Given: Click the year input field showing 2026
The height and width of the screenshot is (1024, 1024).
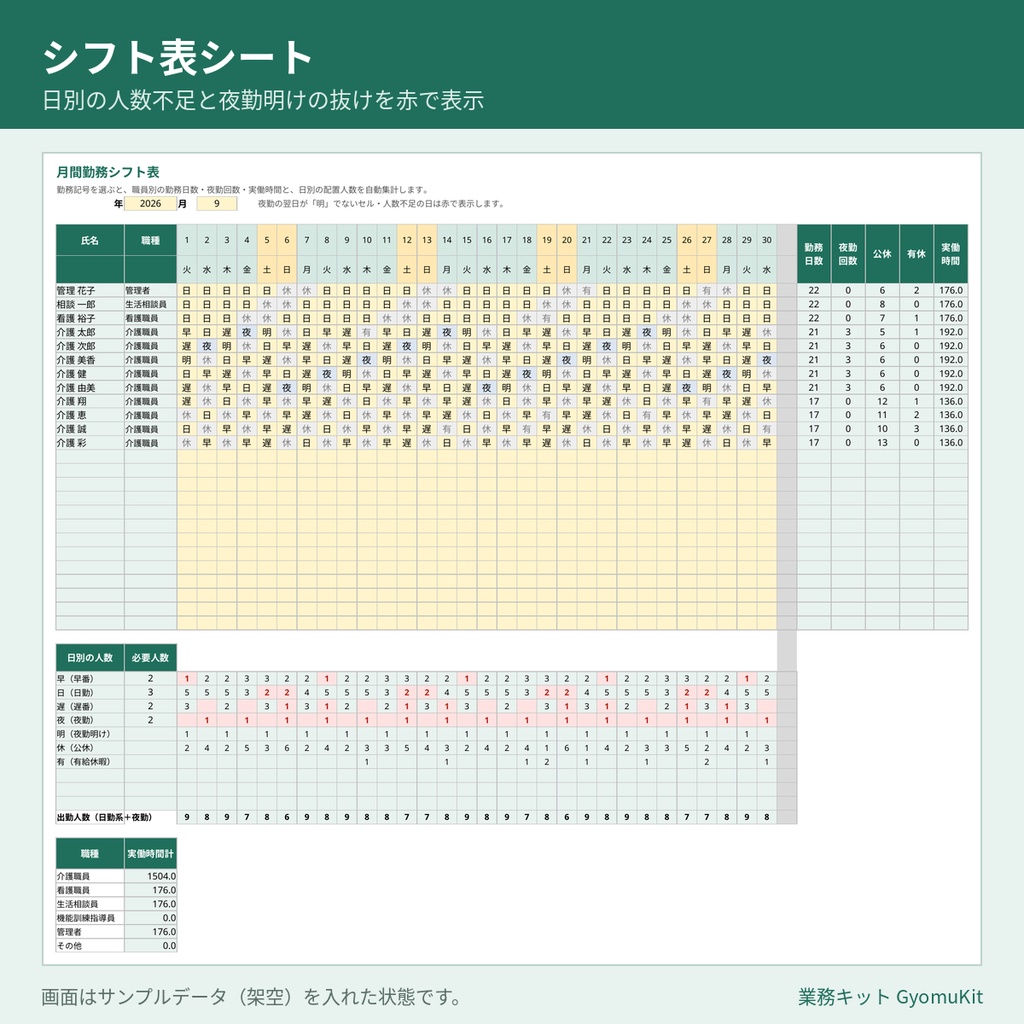Looking at the screenshot, I should [x=150, y=204].
